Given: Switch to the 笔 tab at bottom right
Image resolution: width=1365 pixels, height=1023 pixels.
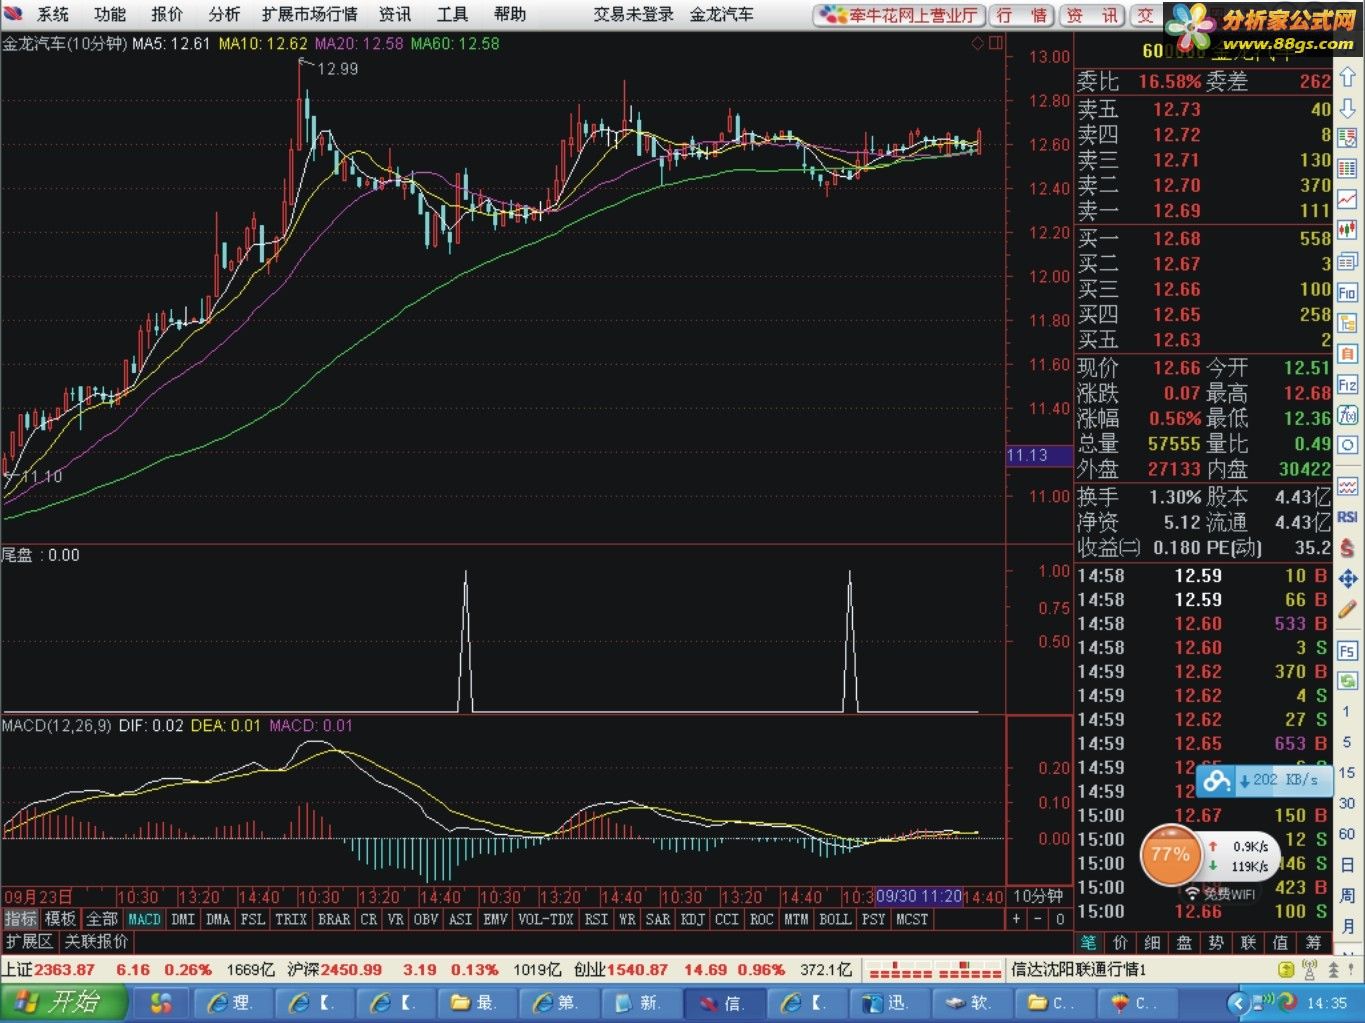Looking at the screenshot, I should pos(1088,942).
